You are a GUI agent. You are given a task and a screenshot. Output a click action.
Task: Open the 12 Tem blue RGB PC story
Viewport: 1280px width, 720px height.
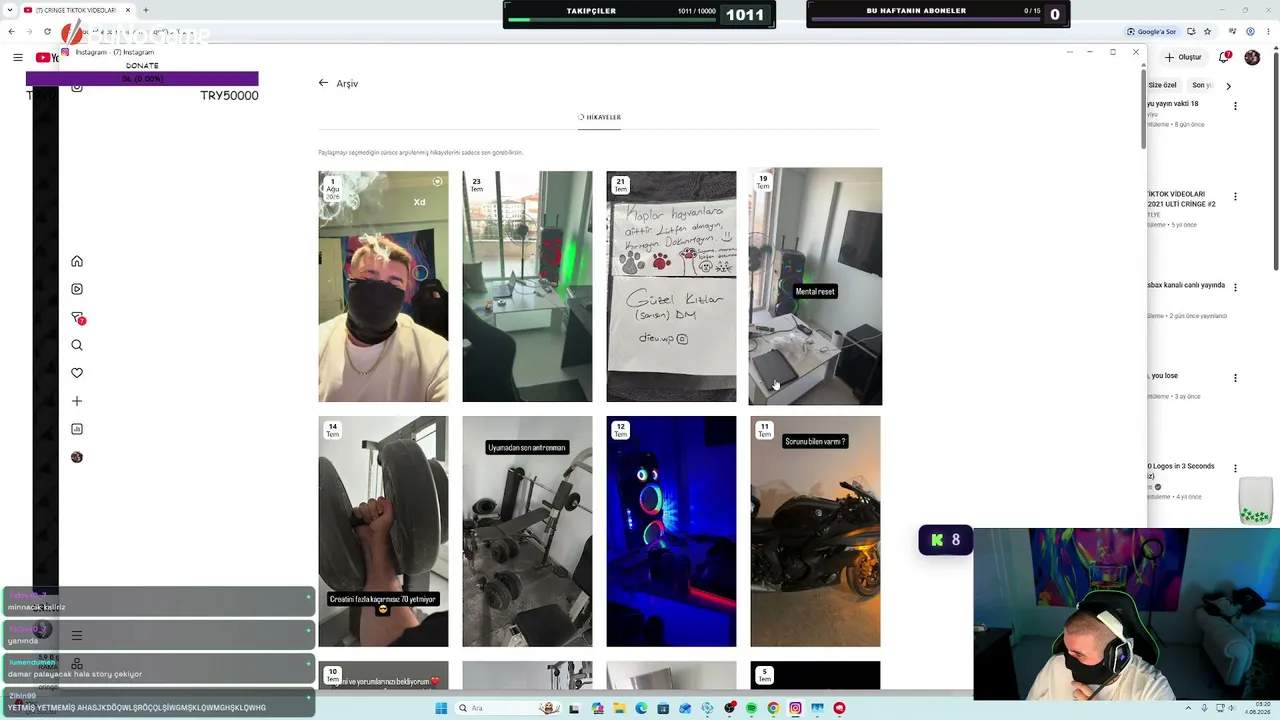click(671, 531)
